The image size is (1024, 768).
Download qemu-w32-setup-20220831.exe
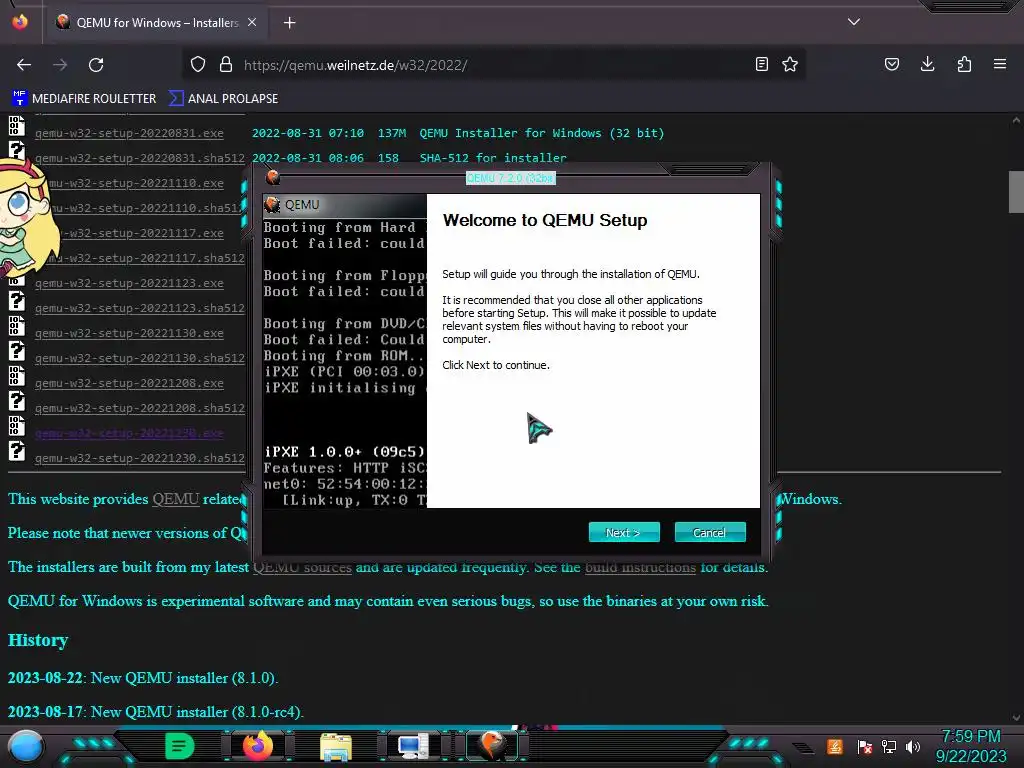[129, 133]
